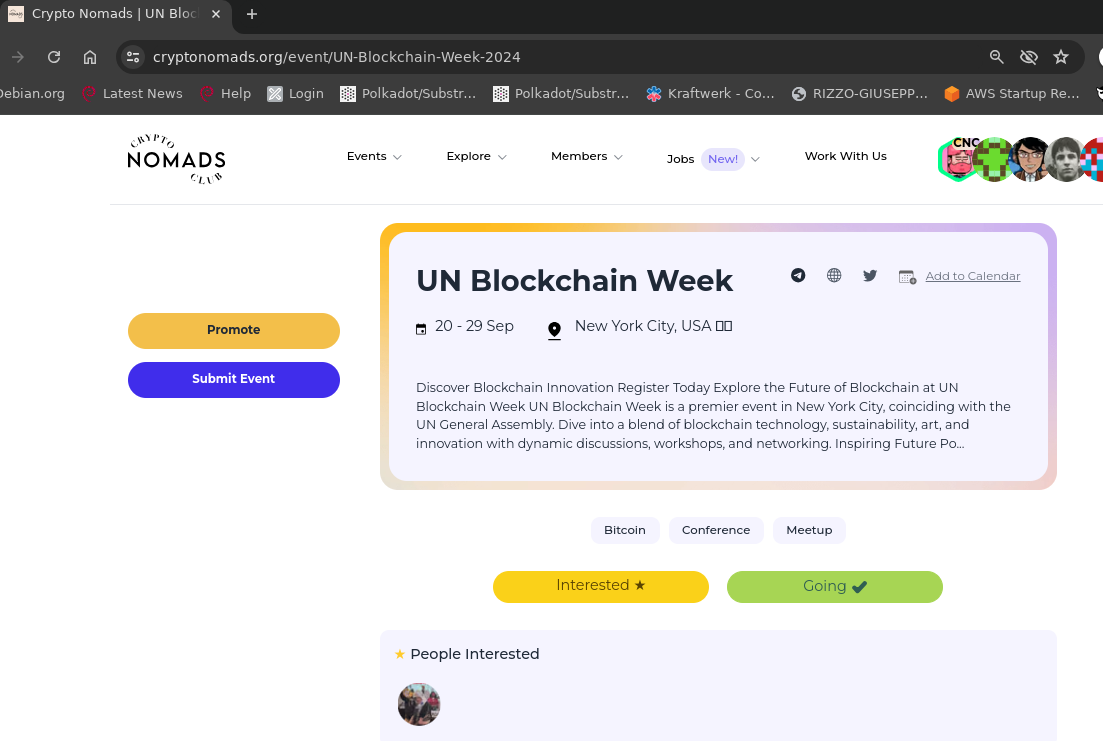Viewport: 1103px width, 741px height.
Task: Open the event's Twitter bird icon
Action: pyautogui.click(x=870, y=276)
